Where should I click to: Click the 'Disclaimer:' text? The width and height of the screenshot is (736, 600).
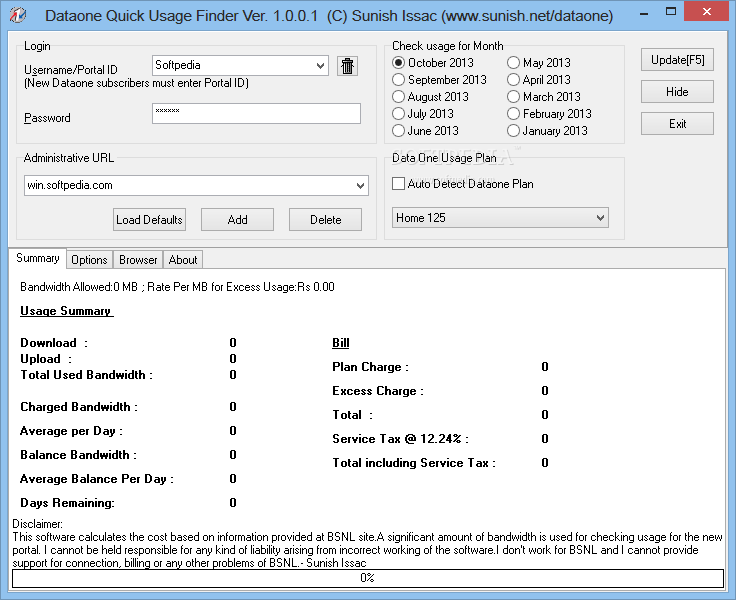pos(37,524)
